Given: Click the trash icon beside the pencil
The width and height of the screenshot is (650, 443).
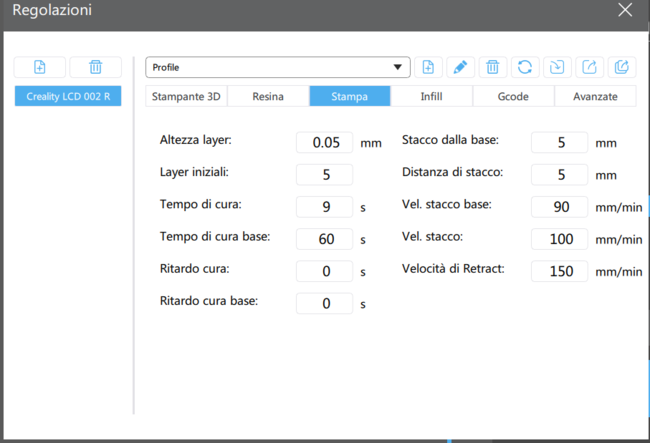Looking at the screenshot, I should click(x=492, y=67).
